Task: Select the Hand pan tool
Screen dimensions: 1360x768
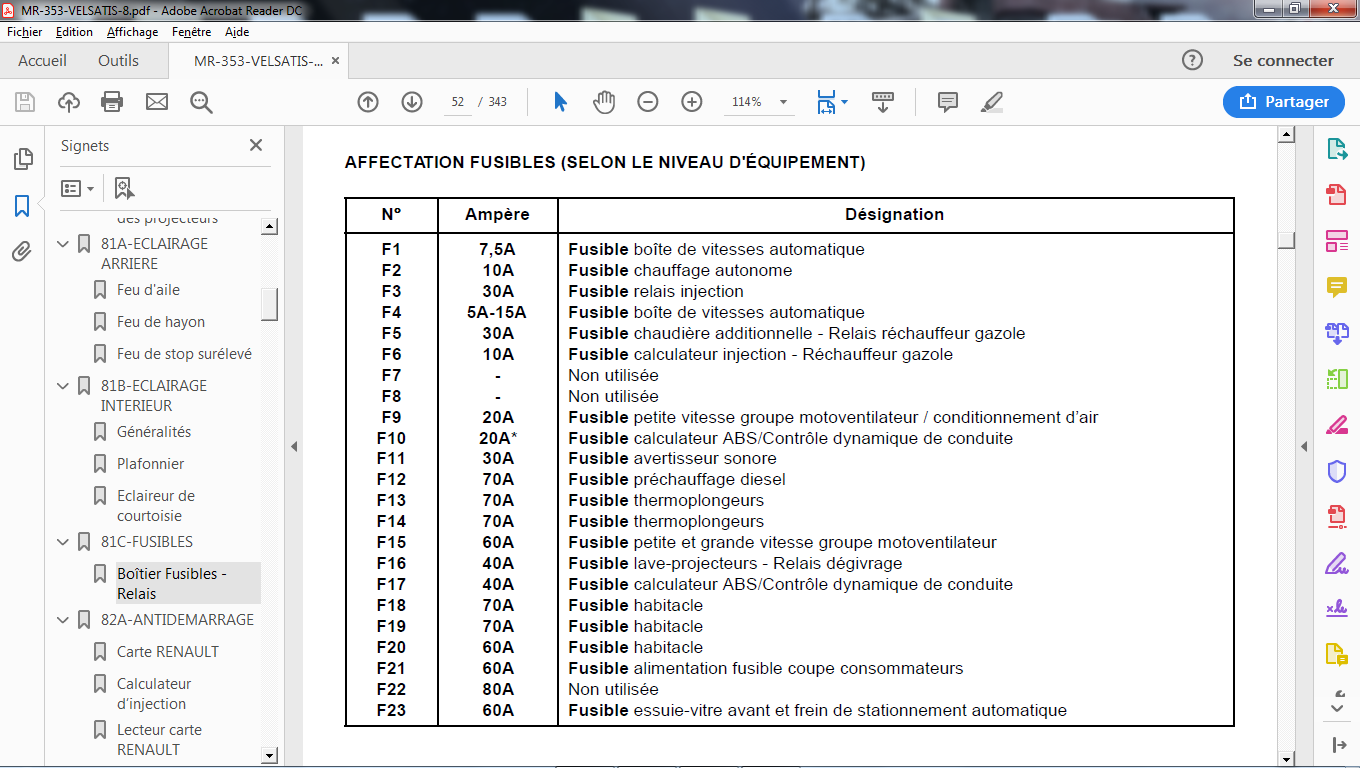Action: (604, 102)
